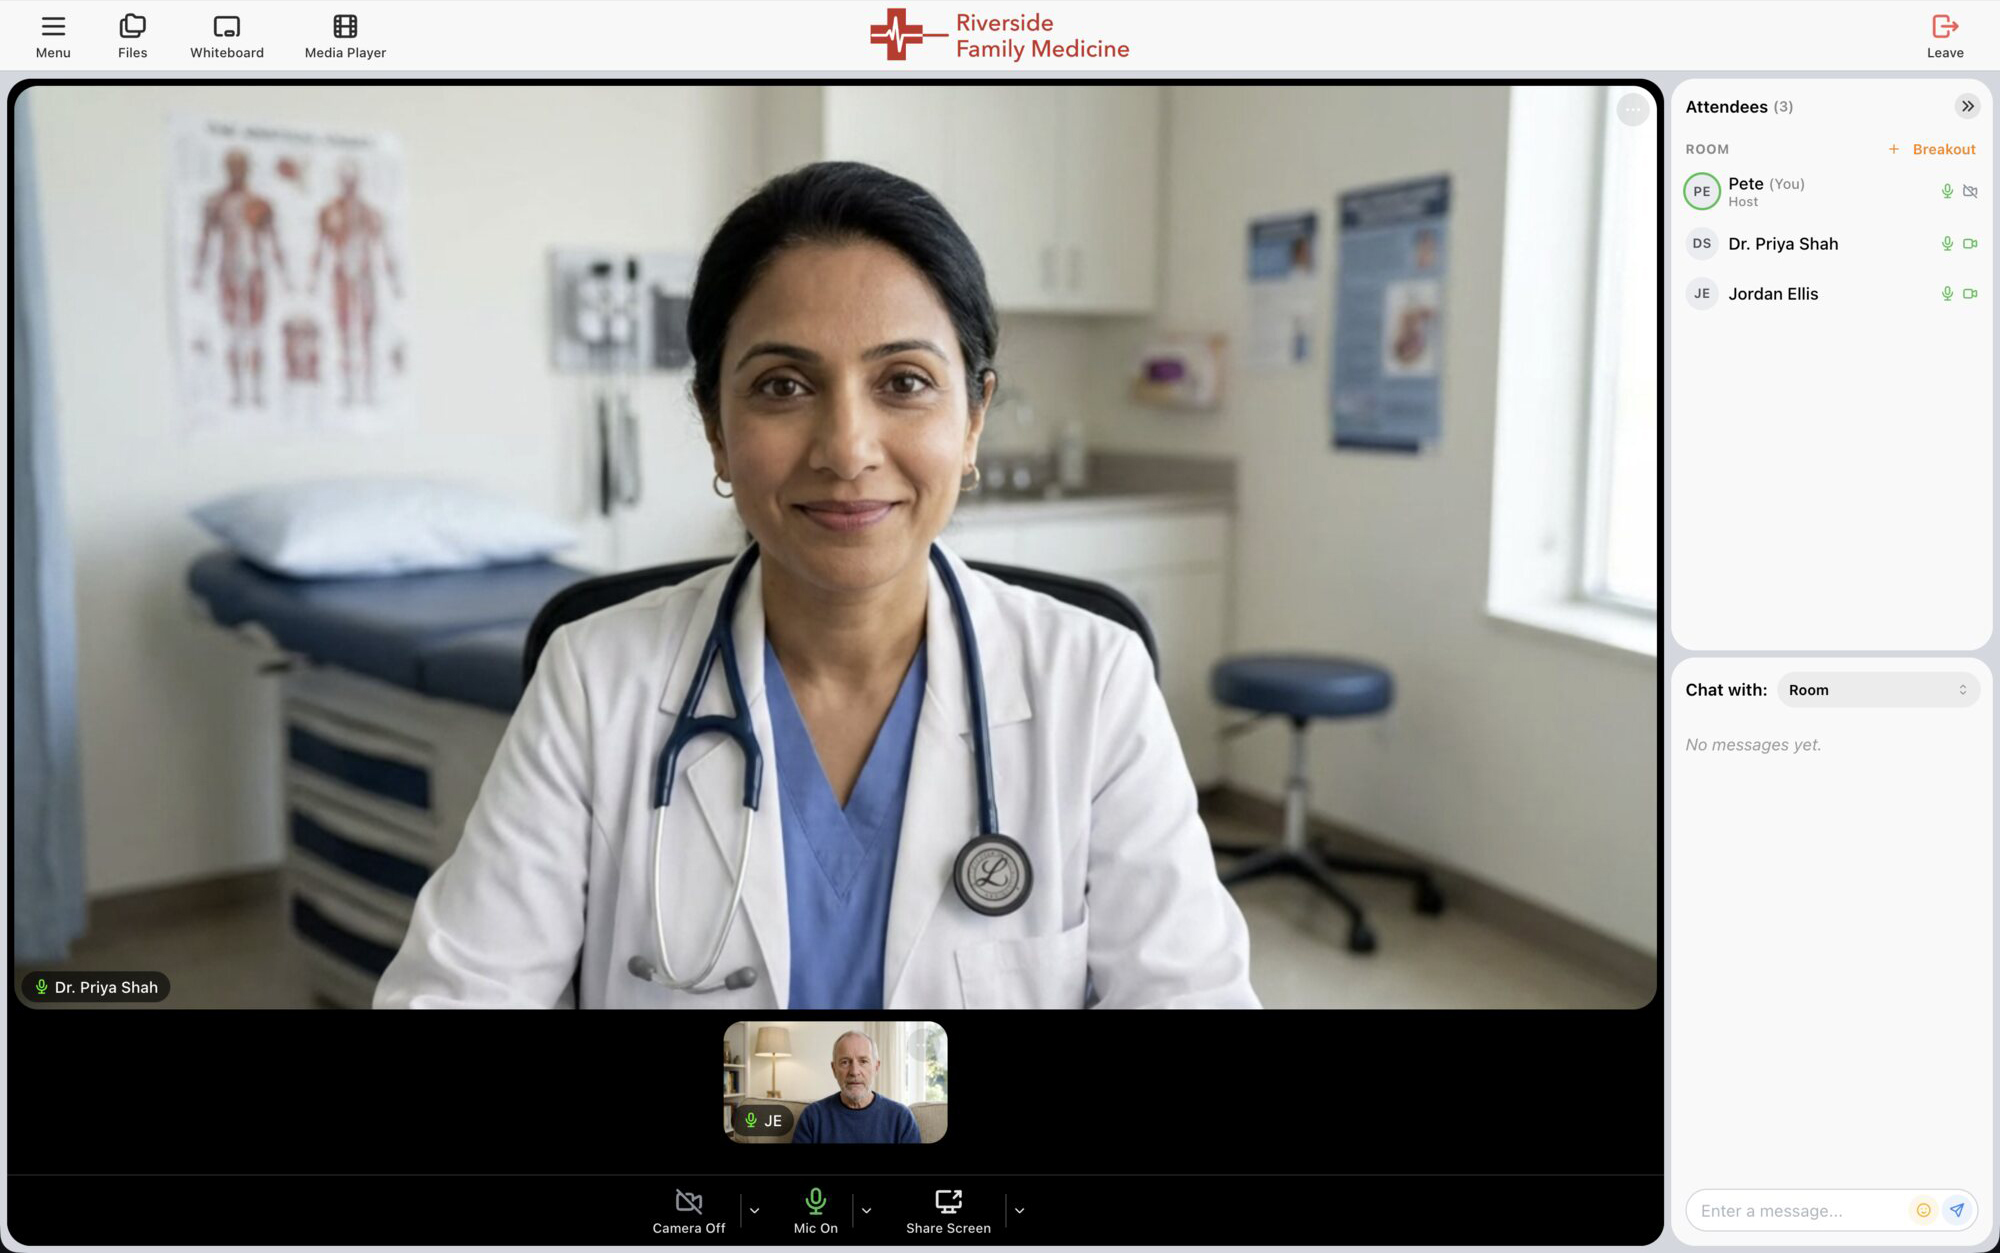Toggle Dr. Priya Shah's camera in list

(1970, 243)
